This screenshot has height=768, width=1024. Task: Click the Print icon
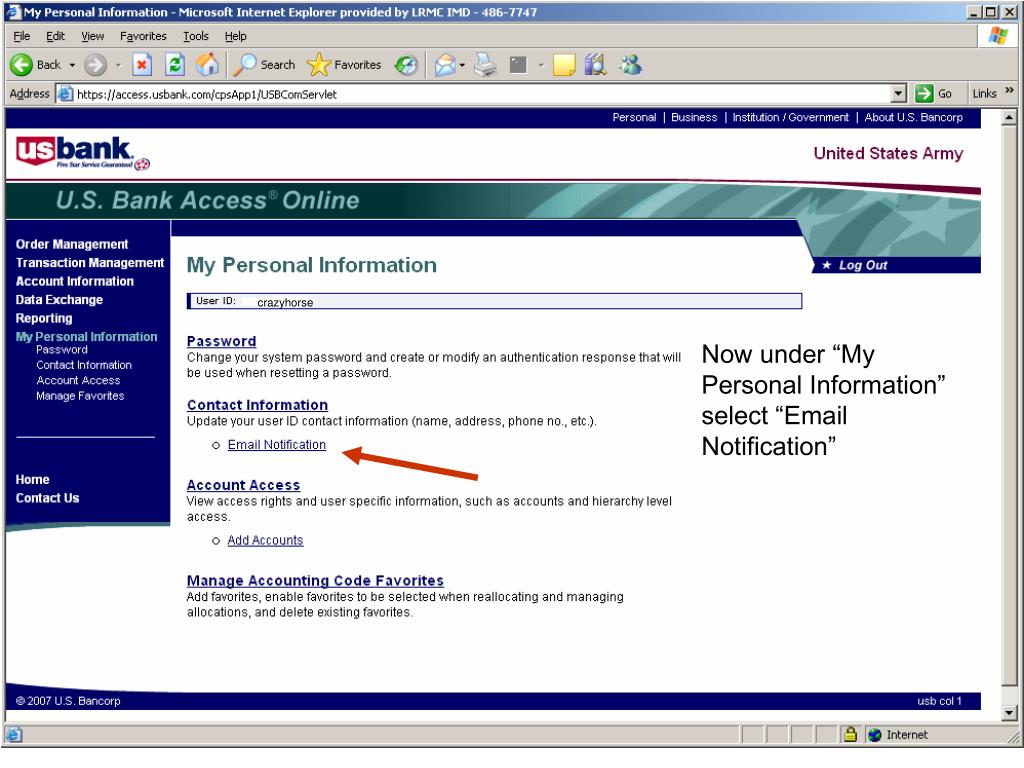pos(485,65)
